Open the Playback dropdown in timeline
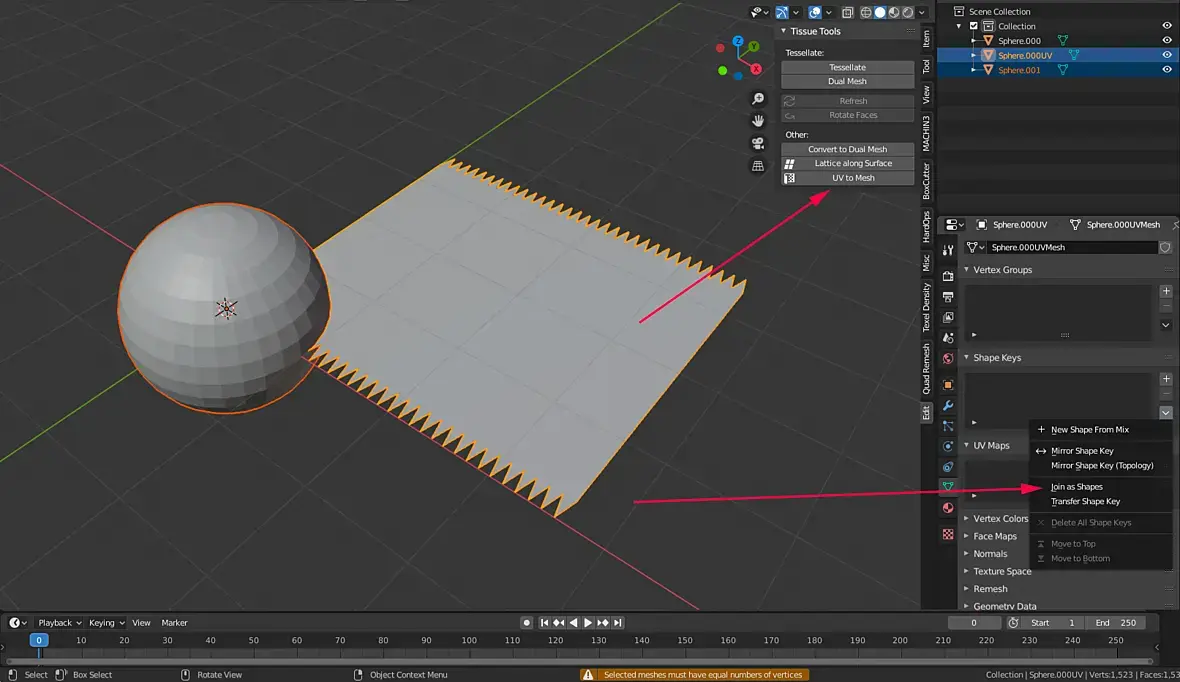 60,623
